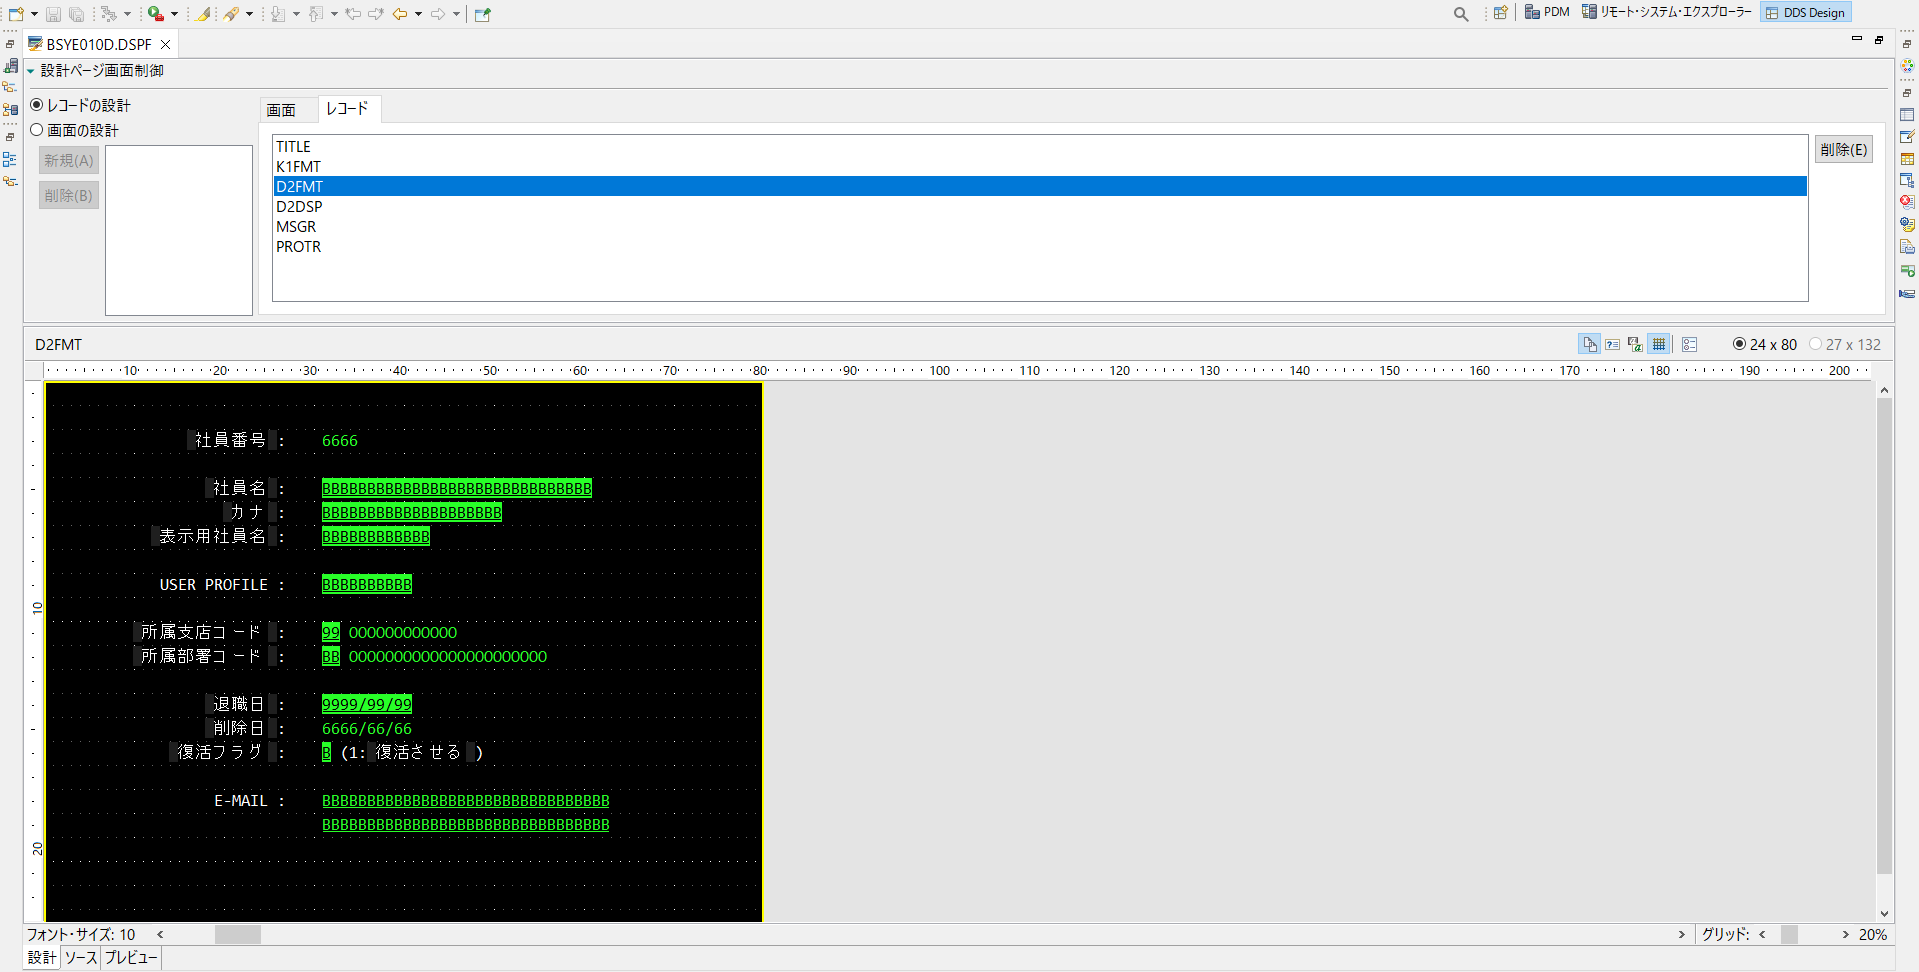Click the fountain pen tool icon

[231, 14]
